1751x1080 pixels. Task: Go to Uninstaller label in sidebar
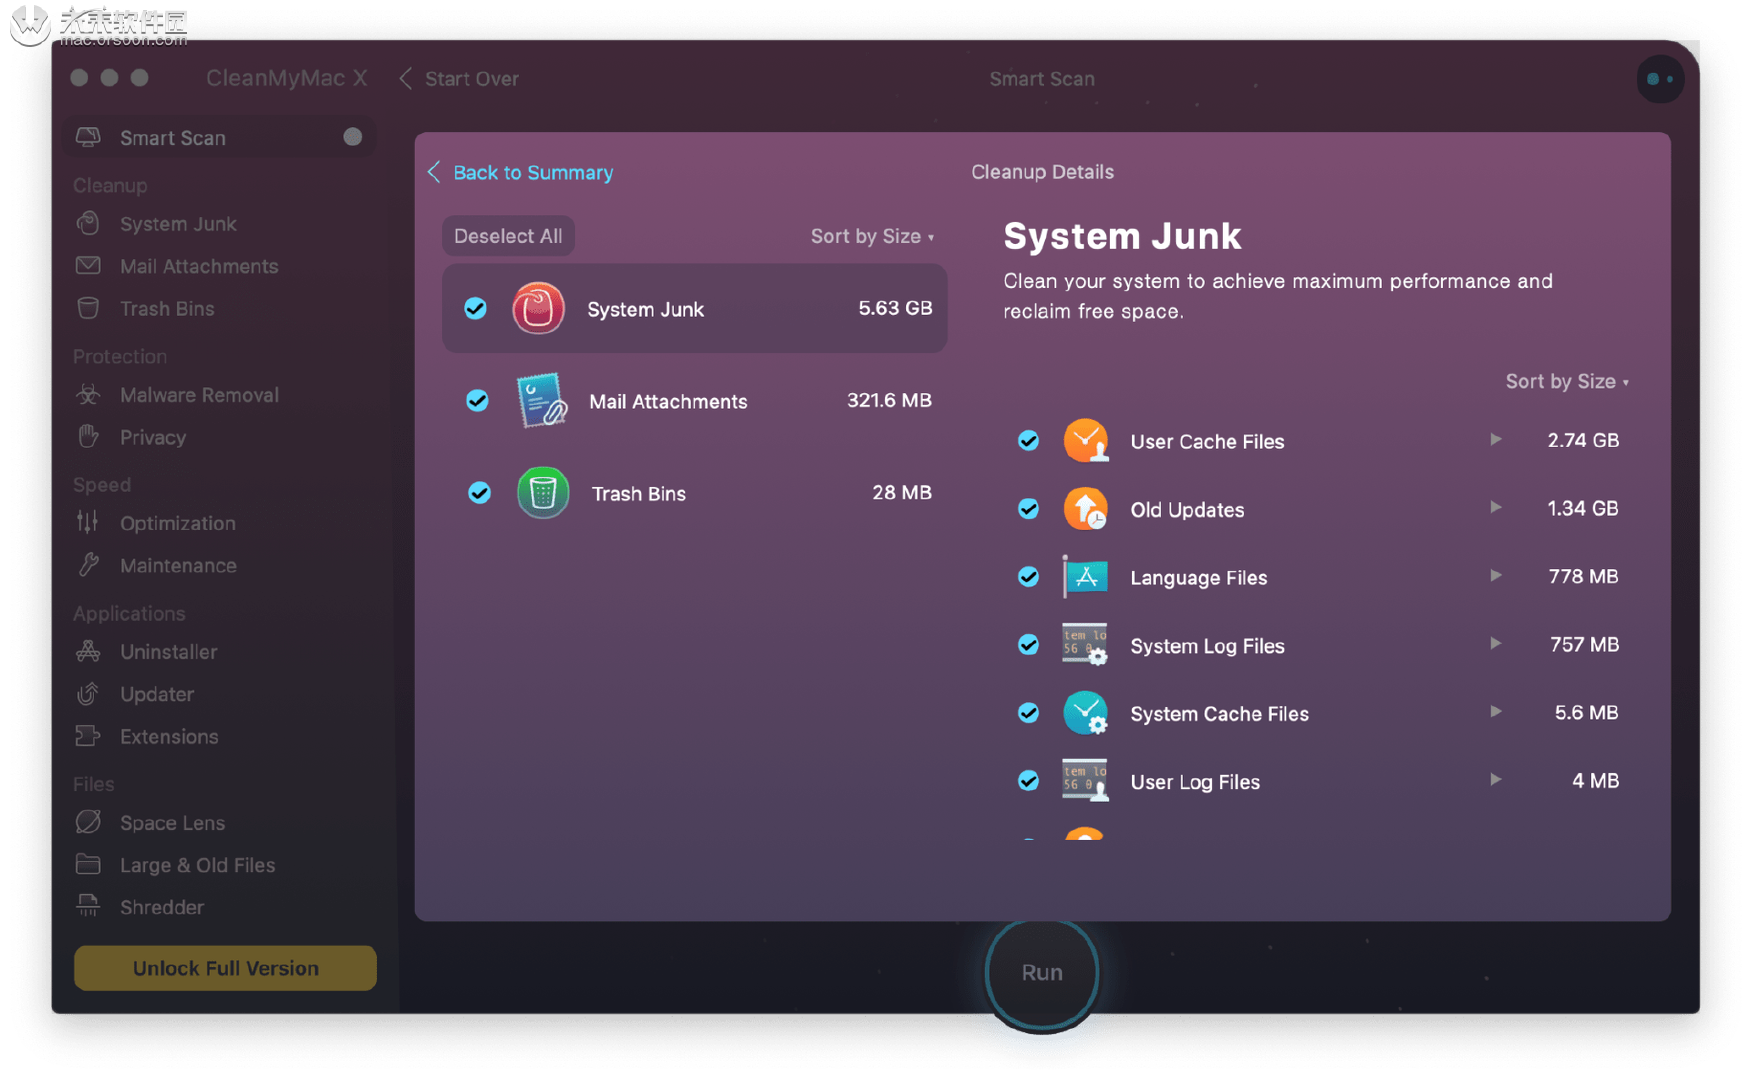pyautogui.click(x=168, y=652)
